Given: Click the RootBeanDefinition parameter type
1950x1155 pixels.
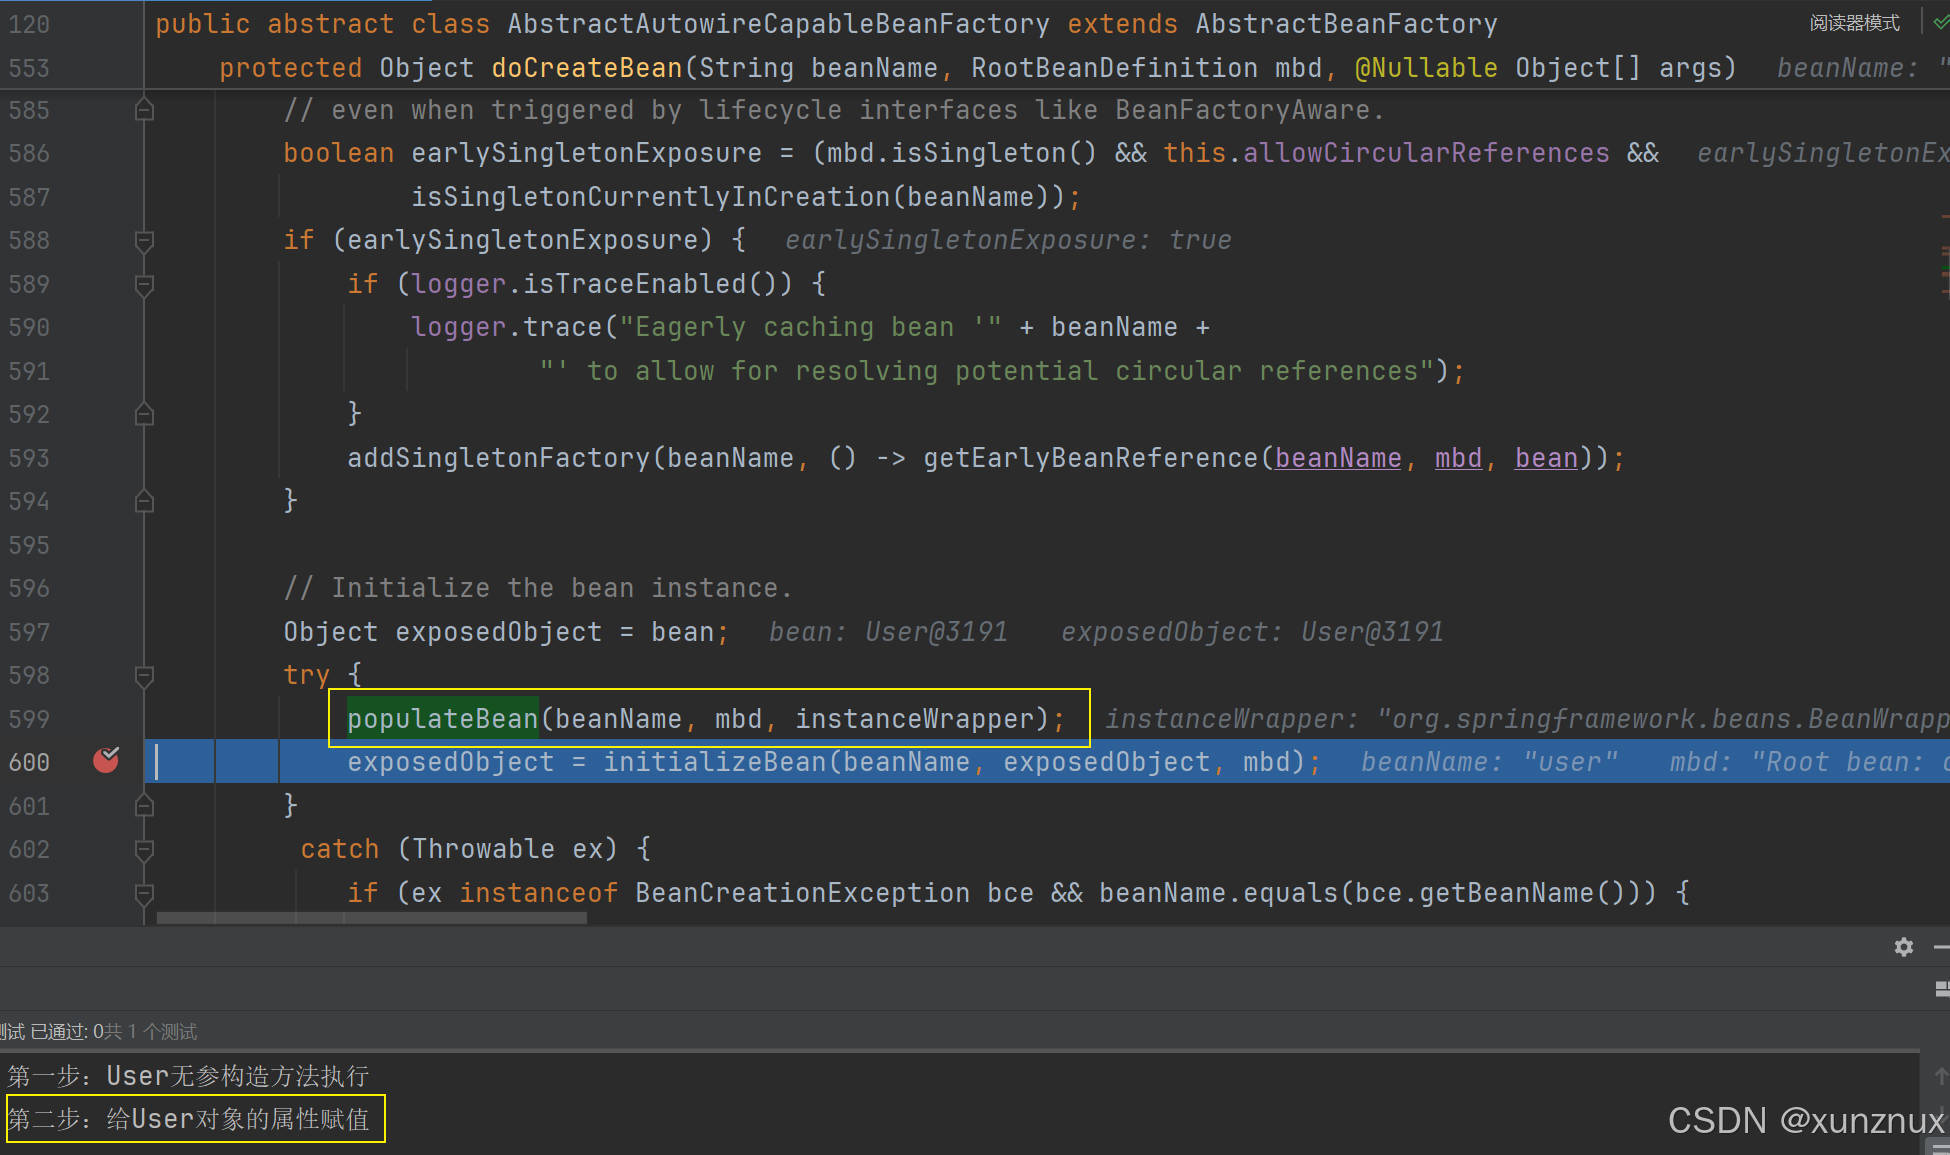Looking at the screenshot, I should (1114, 68).
